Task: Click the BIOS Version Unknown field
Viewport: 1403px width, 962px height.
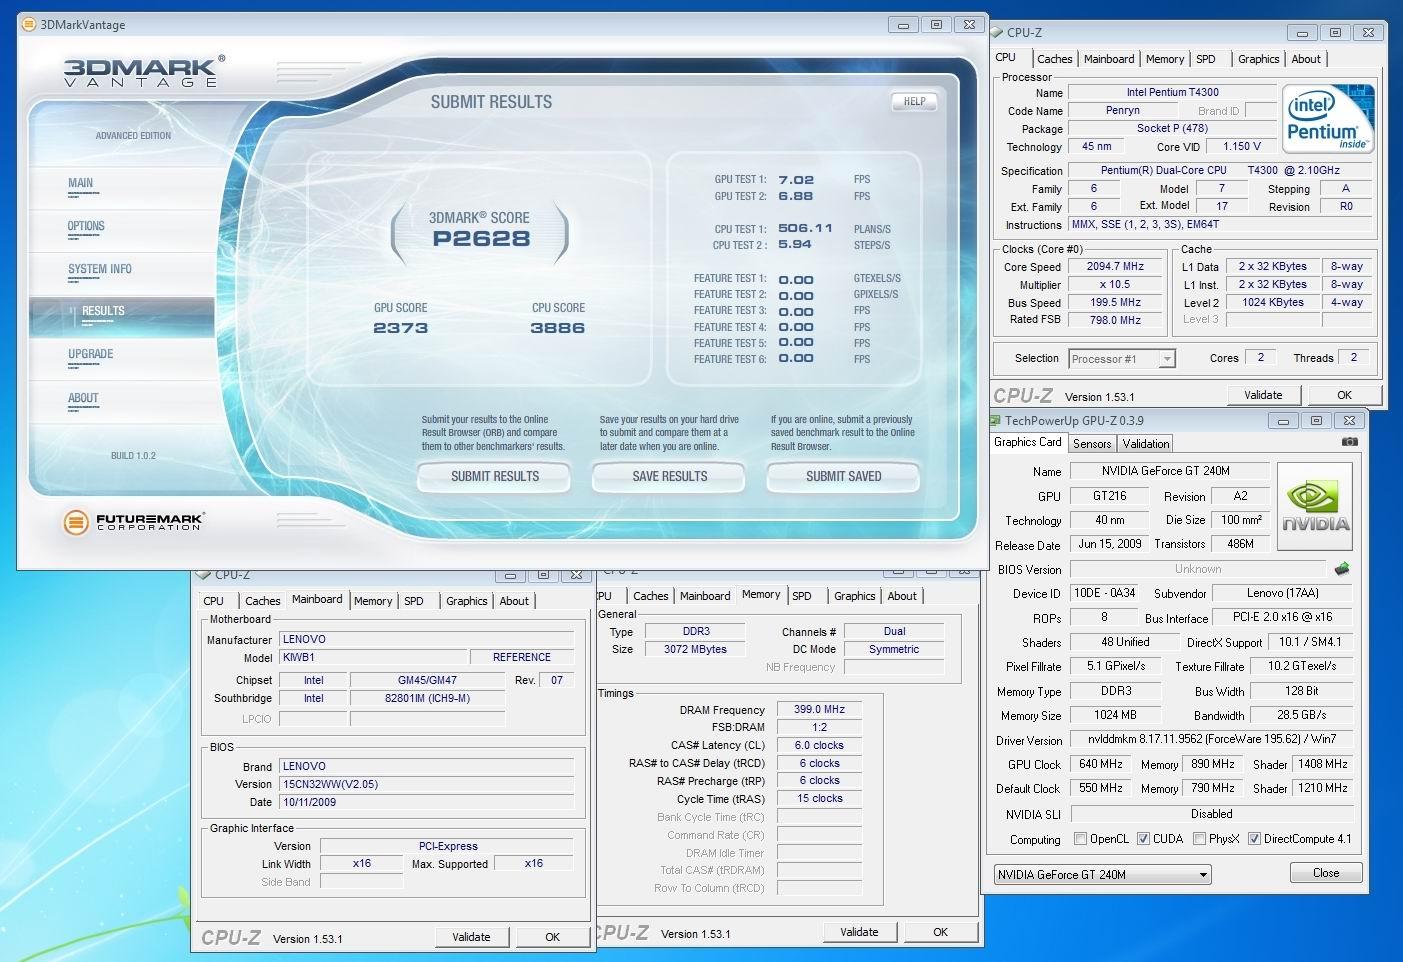Action: click(1198, 569)
